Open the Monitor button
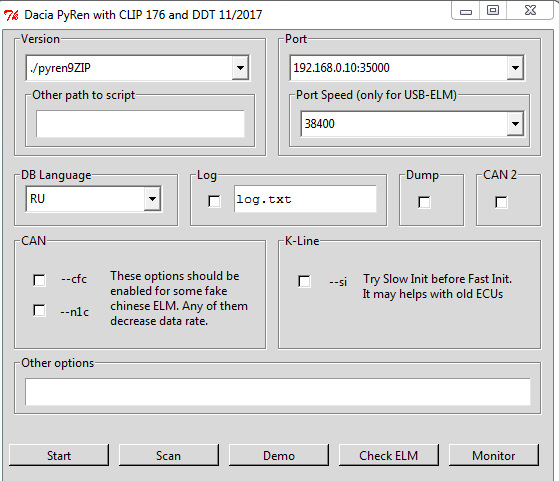This screenshot has width=559, height=481. (494, 455)
